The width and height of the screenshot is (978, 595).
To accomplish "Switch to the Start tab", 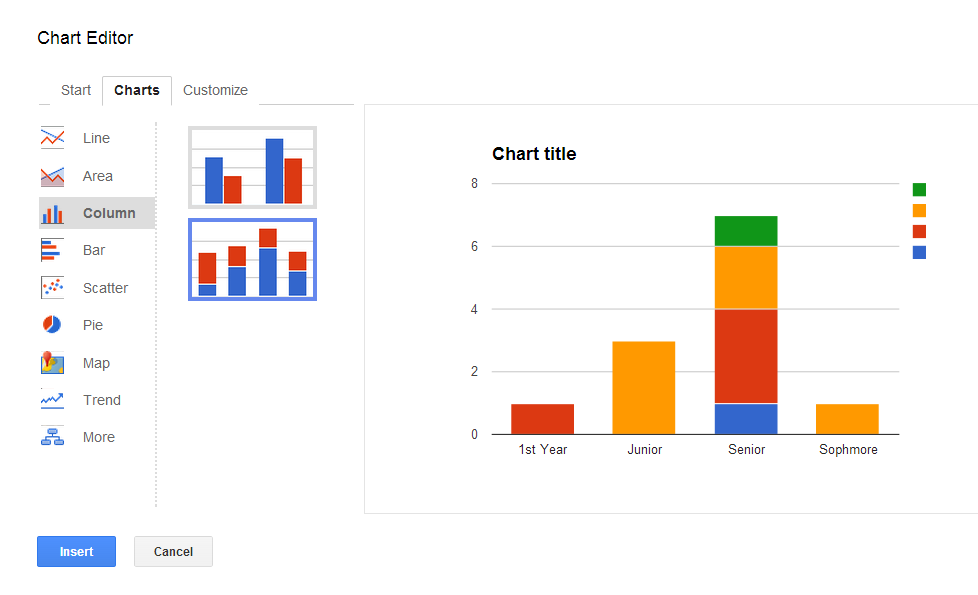I will tap(75, 90).
